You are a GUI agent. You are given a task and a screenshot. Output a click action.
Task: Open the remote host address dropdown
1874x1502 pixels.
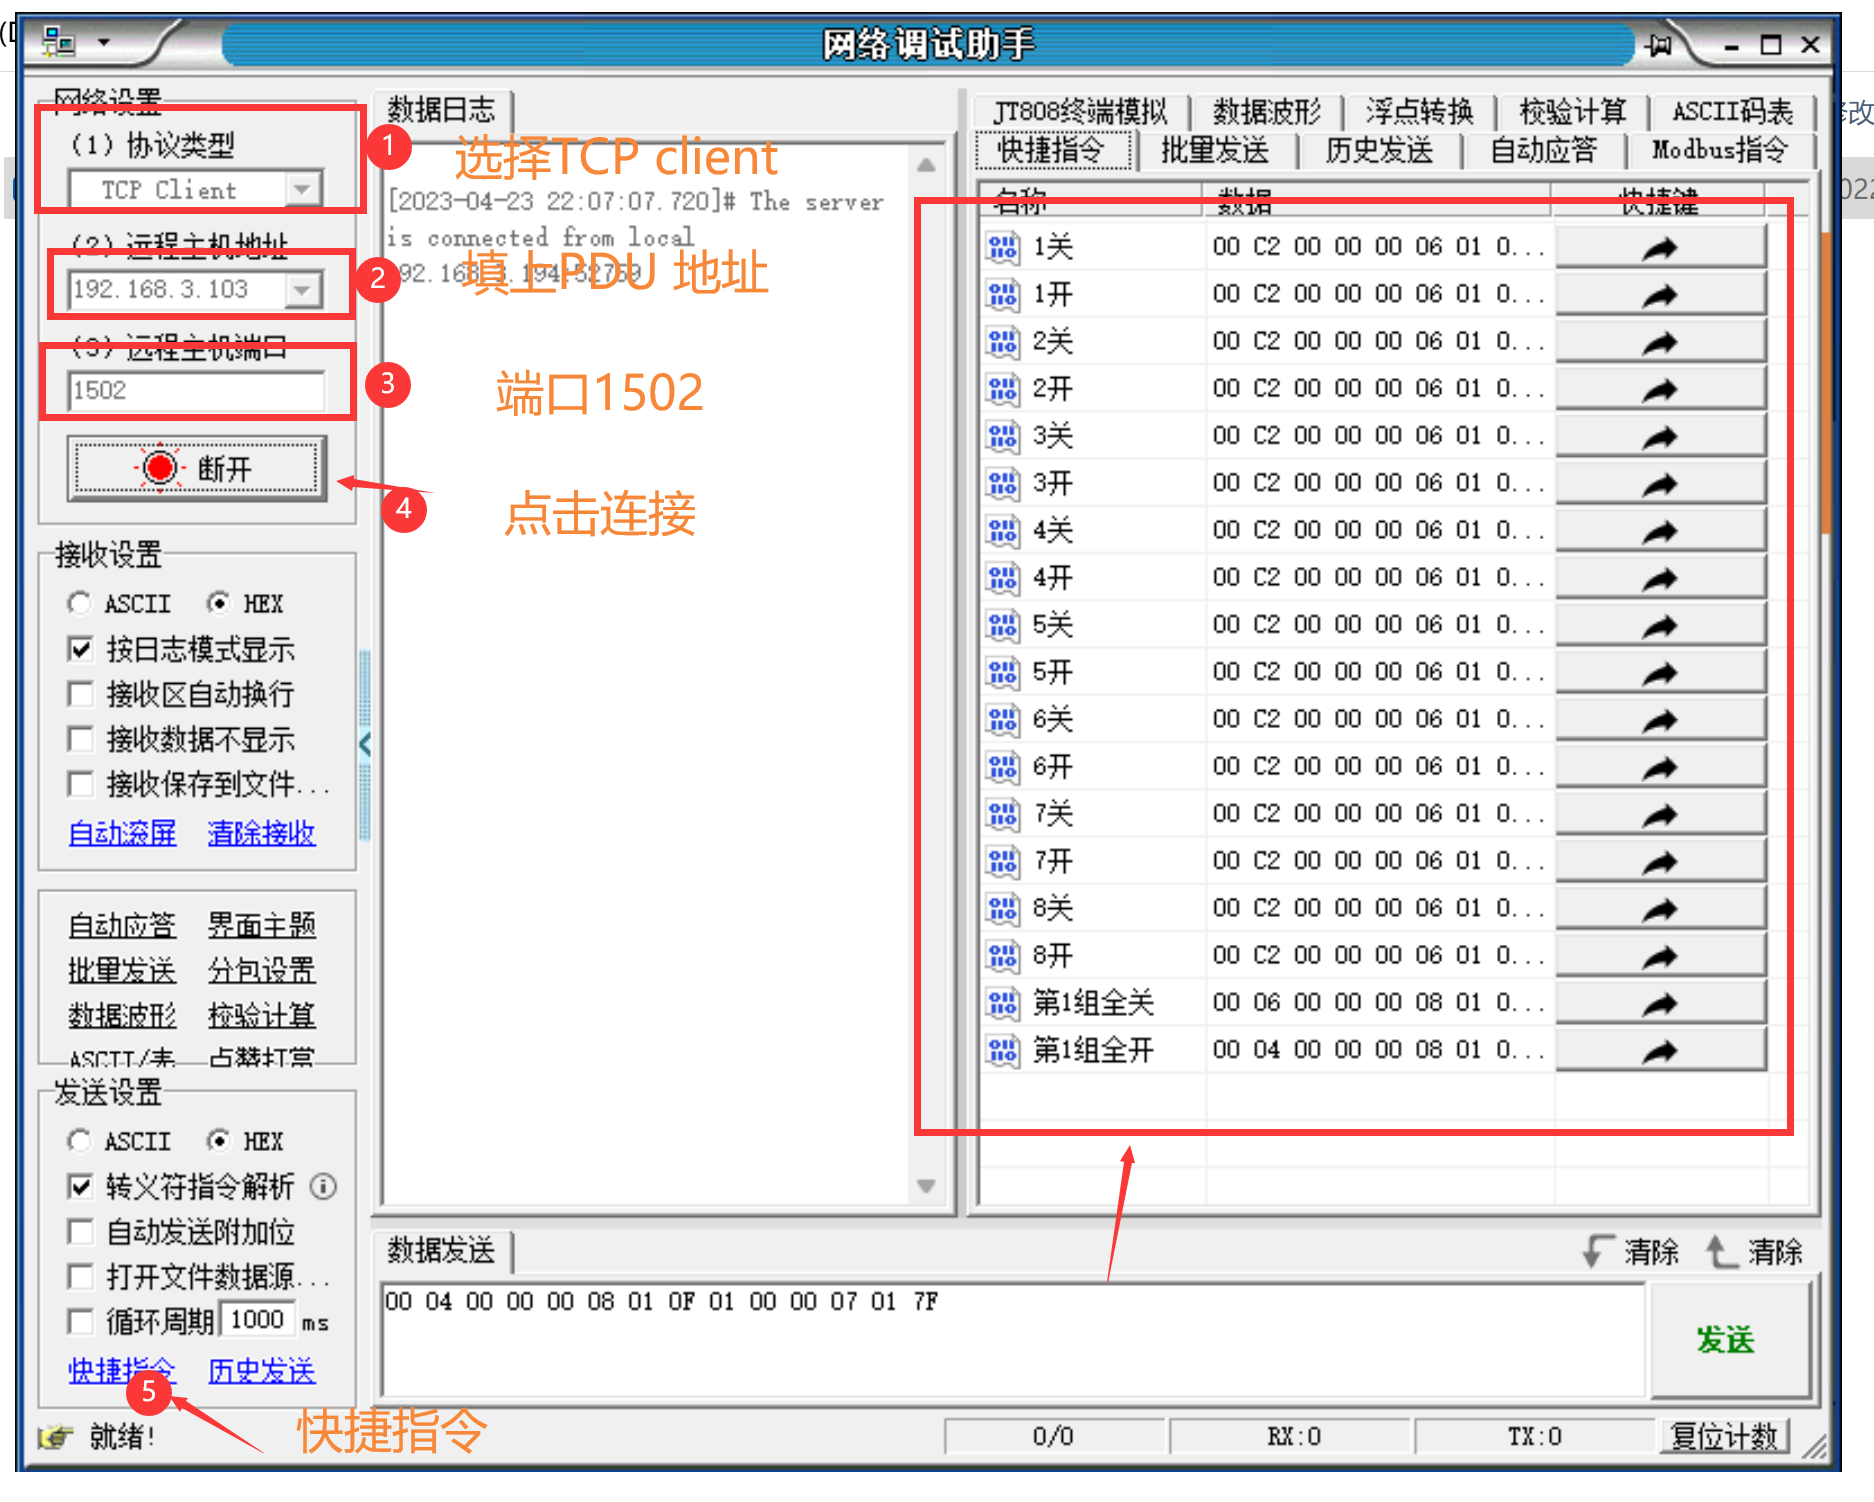[x=302, y=290]
